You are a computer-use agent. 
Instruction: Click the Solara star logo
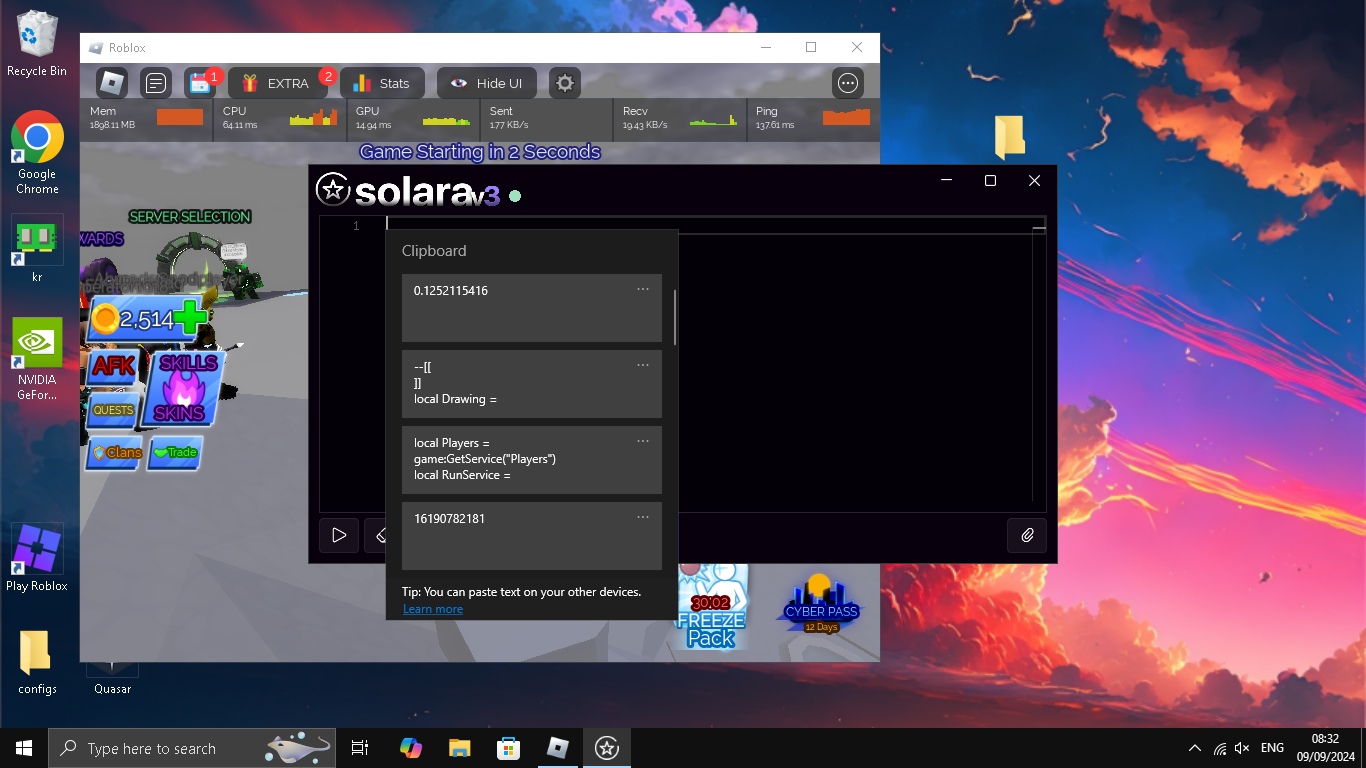(x=332, y=190)
